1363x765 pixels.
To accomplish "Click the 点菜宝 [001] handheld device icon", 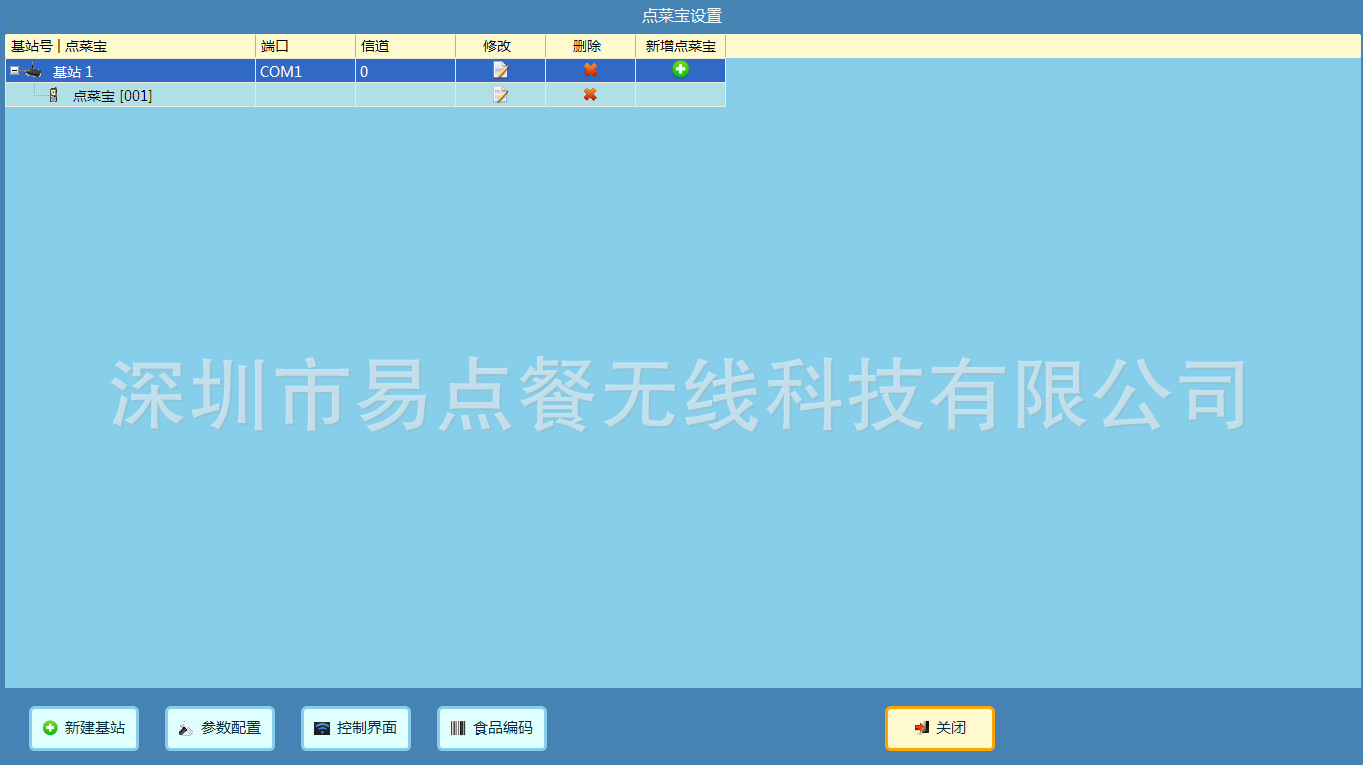I will coord(54,95).
